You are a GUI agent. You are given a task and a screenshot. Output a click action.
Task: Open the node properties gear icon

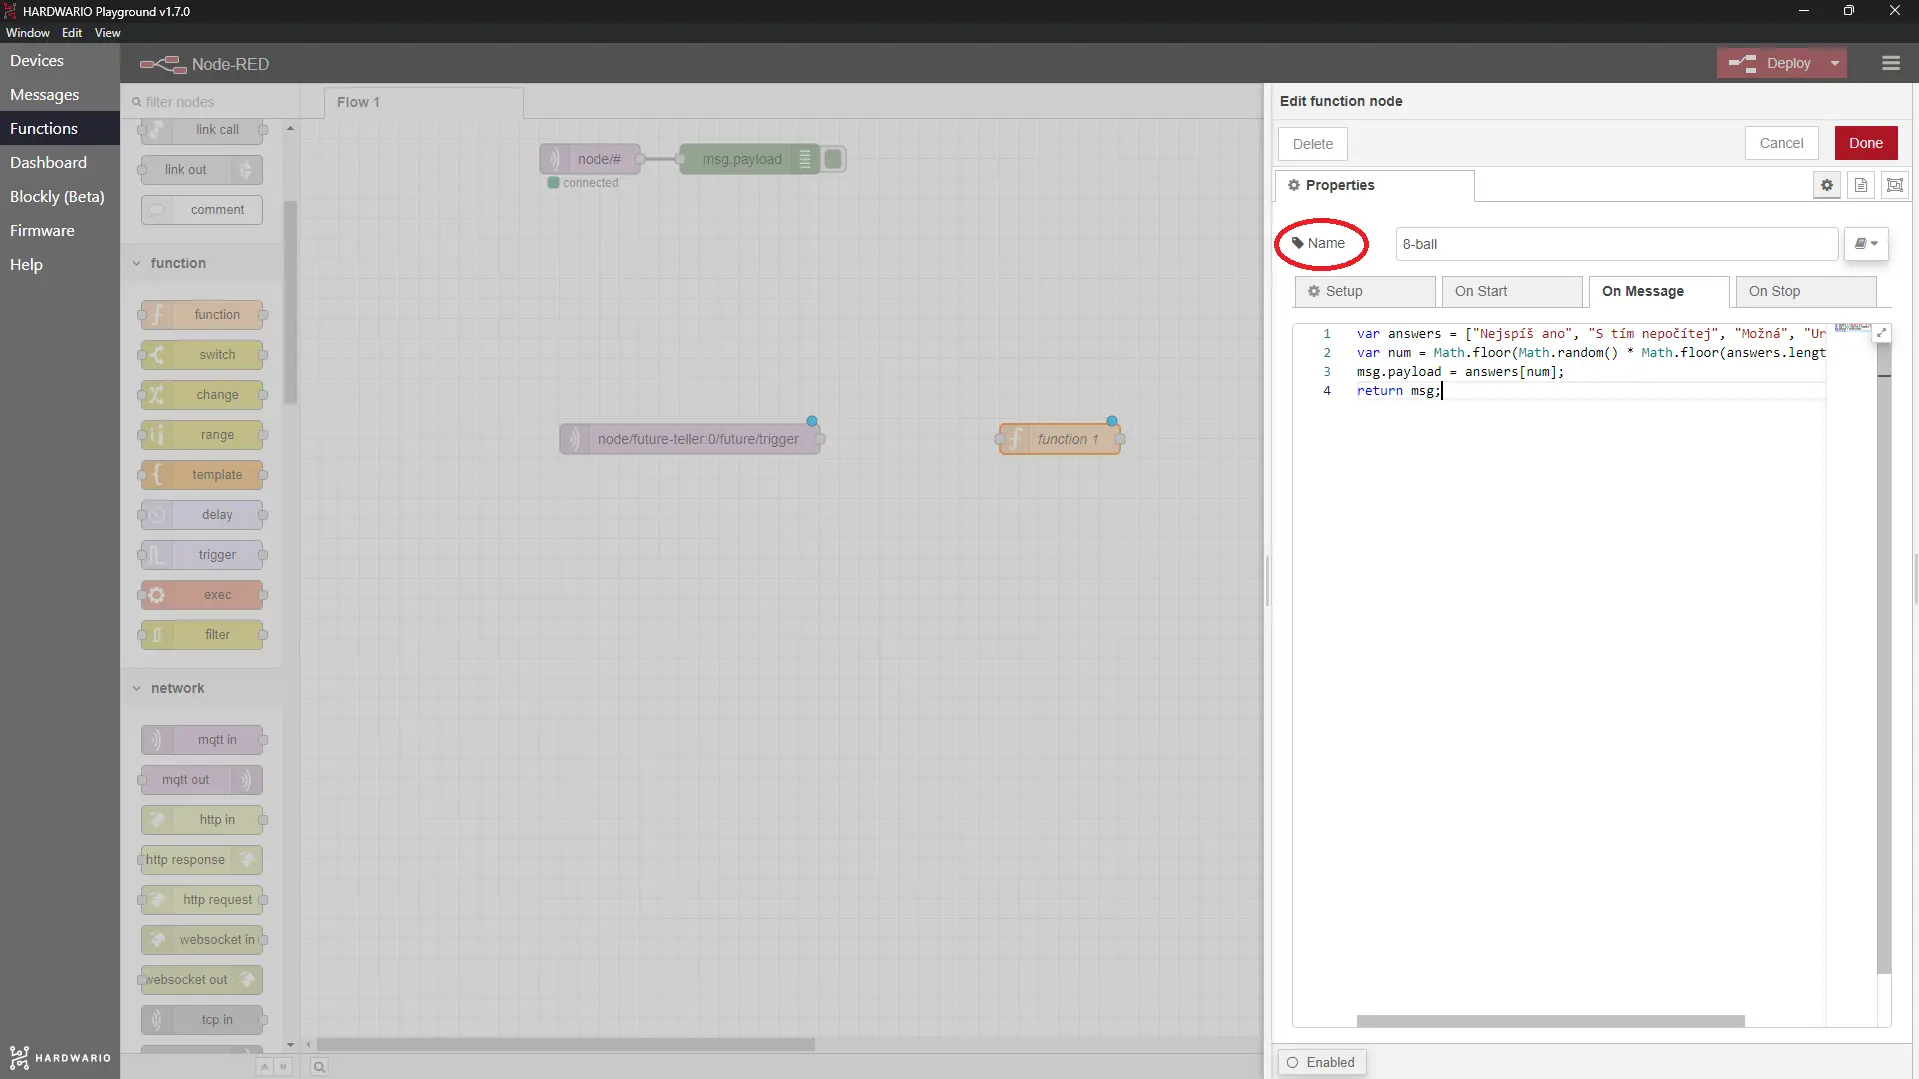click(1826, 185)
